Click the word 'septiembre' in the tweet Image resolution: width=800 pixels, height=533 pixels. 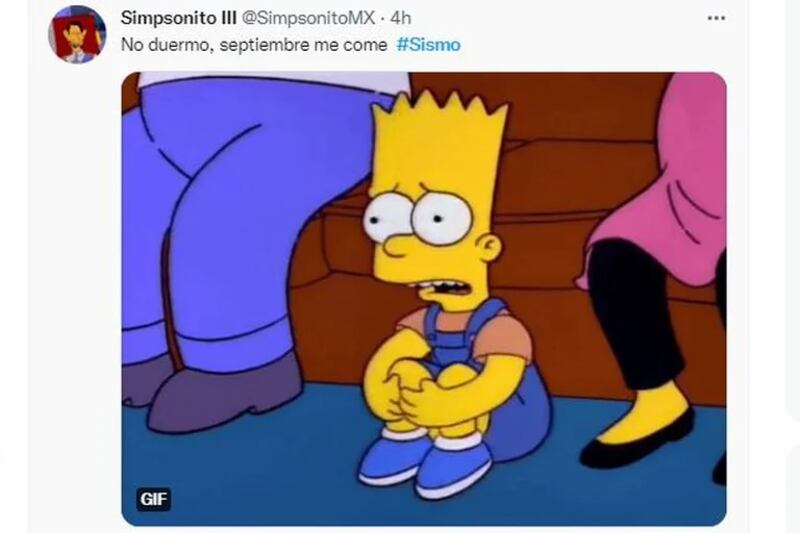tap(265, 45)
